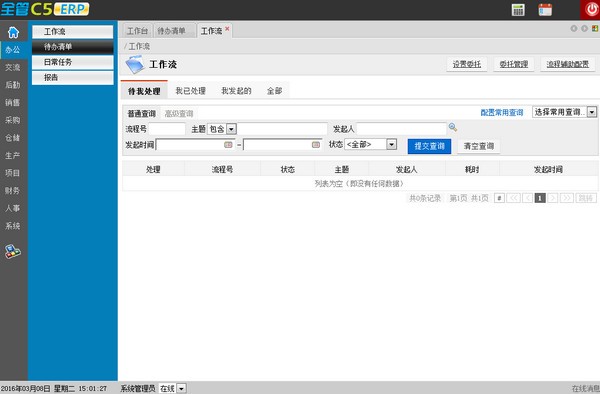
Task: Click the 发起时间 column header
Action: 549,169
